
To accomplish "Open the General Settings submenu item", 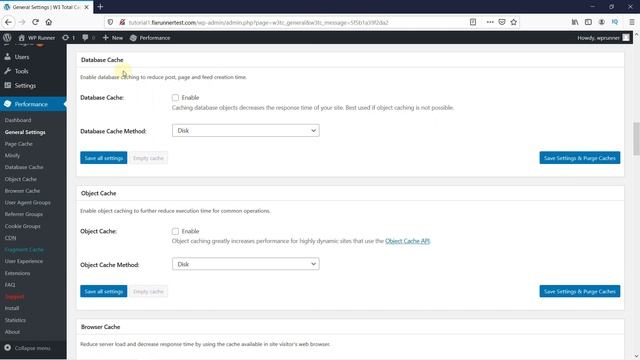I will pyautogui.click(x=25, y=132).
